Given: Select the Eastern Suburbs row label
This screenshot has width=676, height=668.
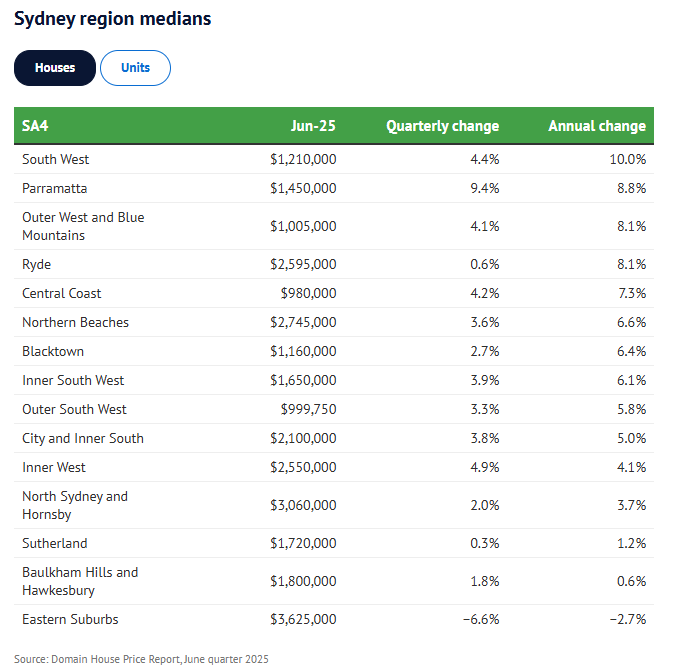Looking at the screenshot, I should pos(70,619).
